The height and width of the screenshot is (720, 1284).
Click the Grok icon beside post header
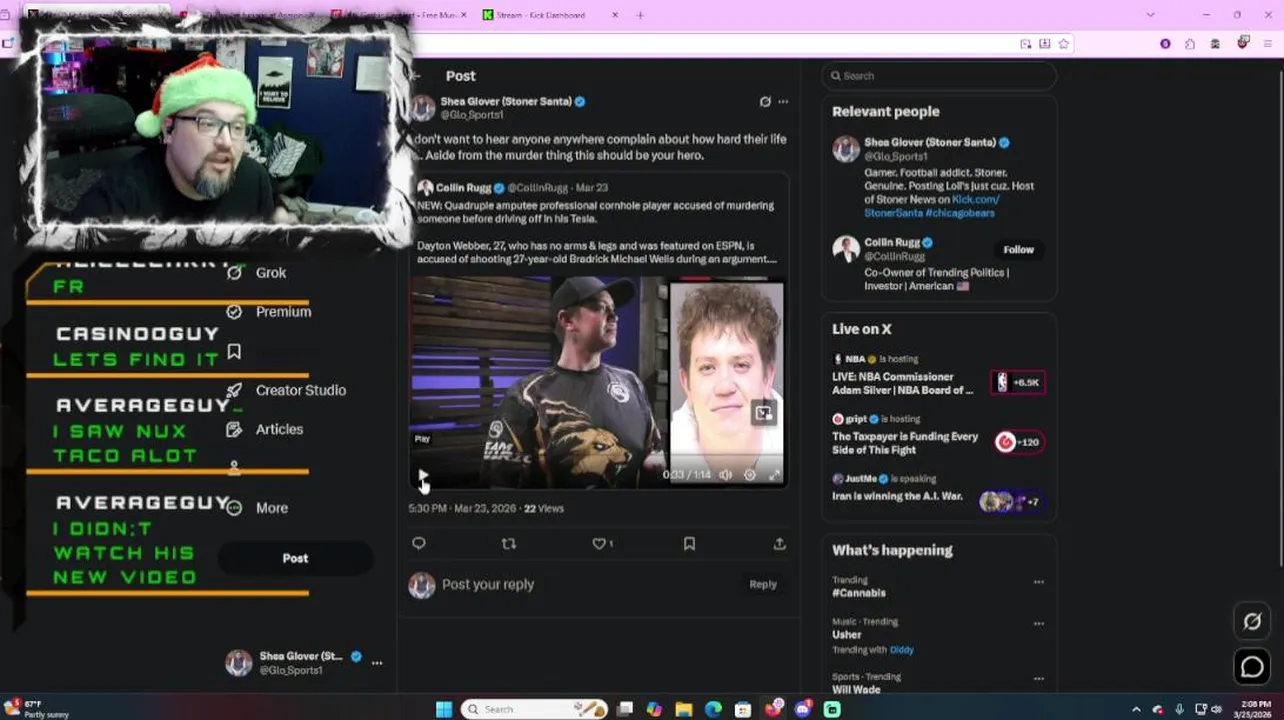point(765,101)
